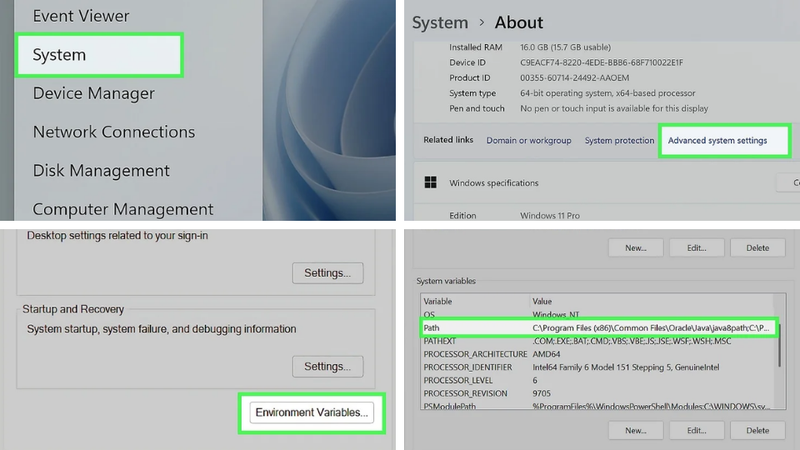Open System protection link
Viewport: 800px width, 450px height.
pyautogui.click(x=619, y=140)
